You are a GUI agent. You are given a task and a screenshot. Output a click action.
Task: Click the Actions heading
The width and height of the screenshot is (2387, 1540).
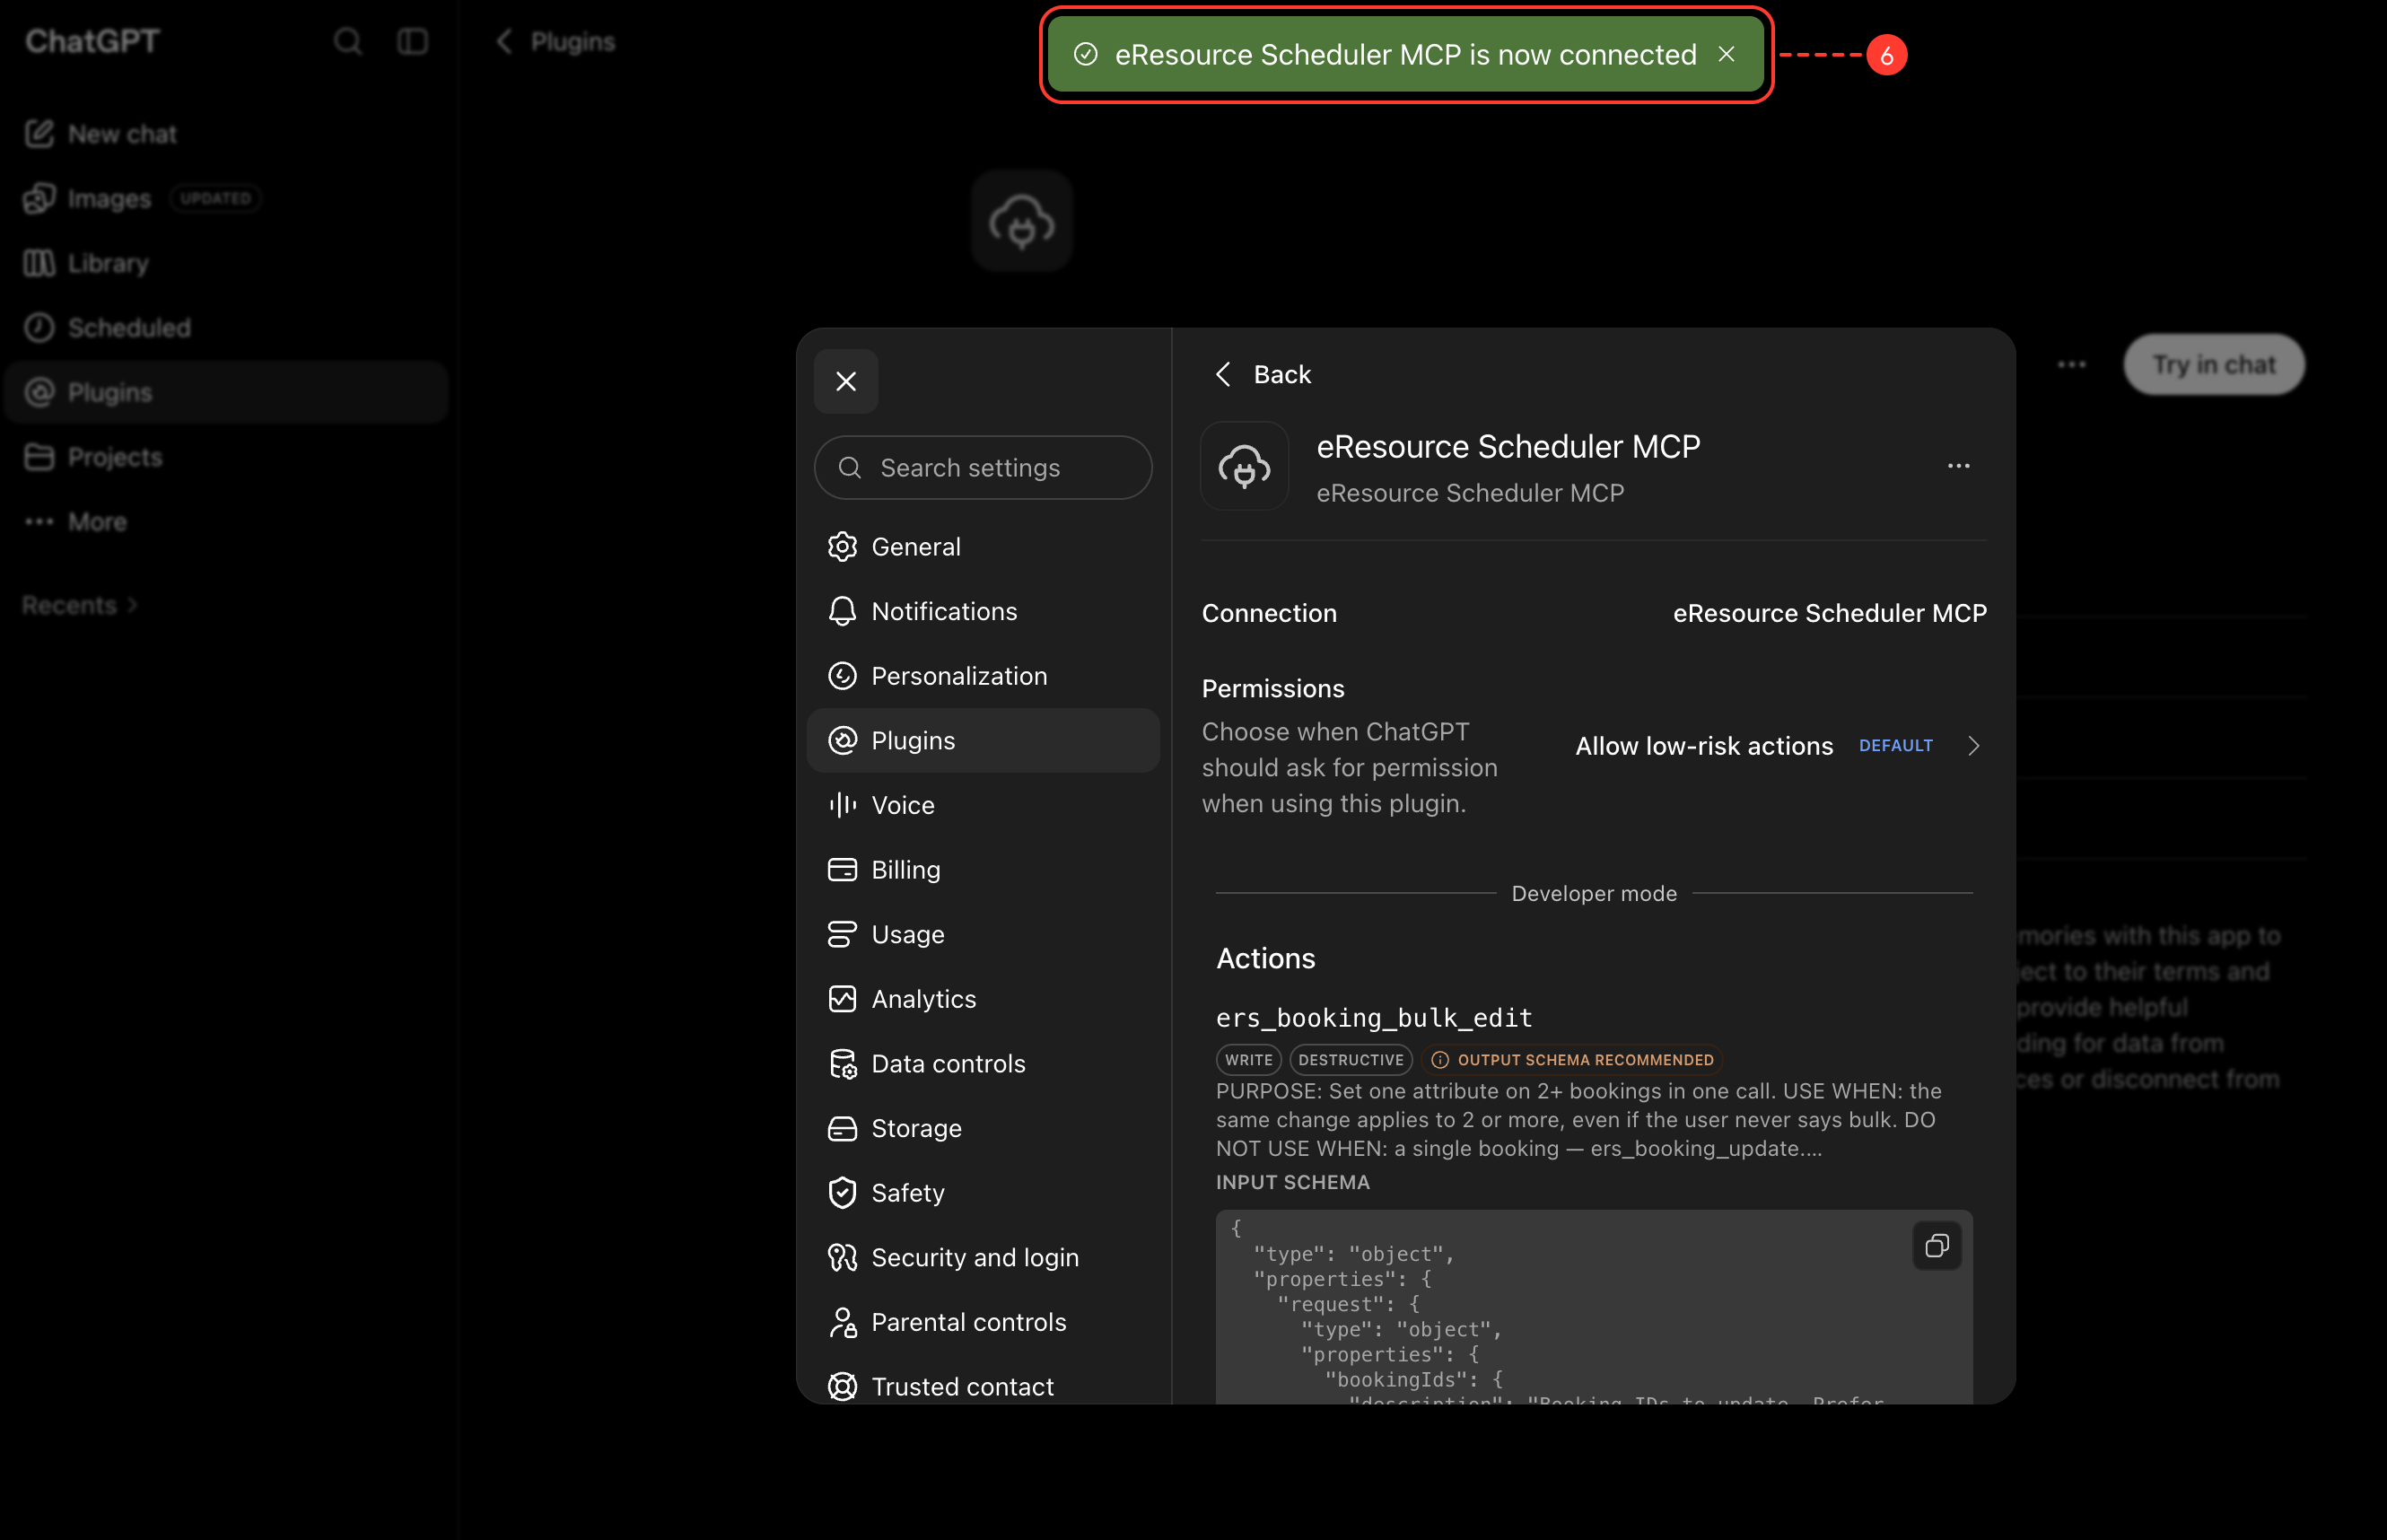(1265, 958)
